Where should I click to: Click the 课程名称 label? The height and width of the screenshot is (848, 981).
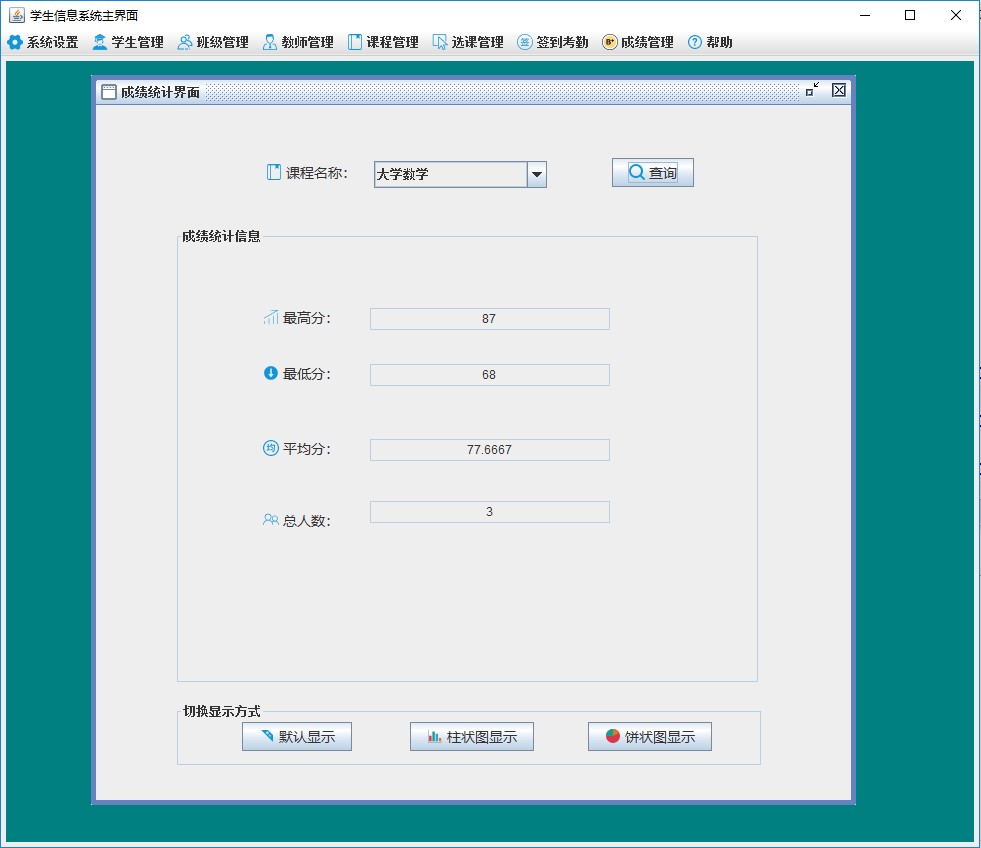click(317, 173)
